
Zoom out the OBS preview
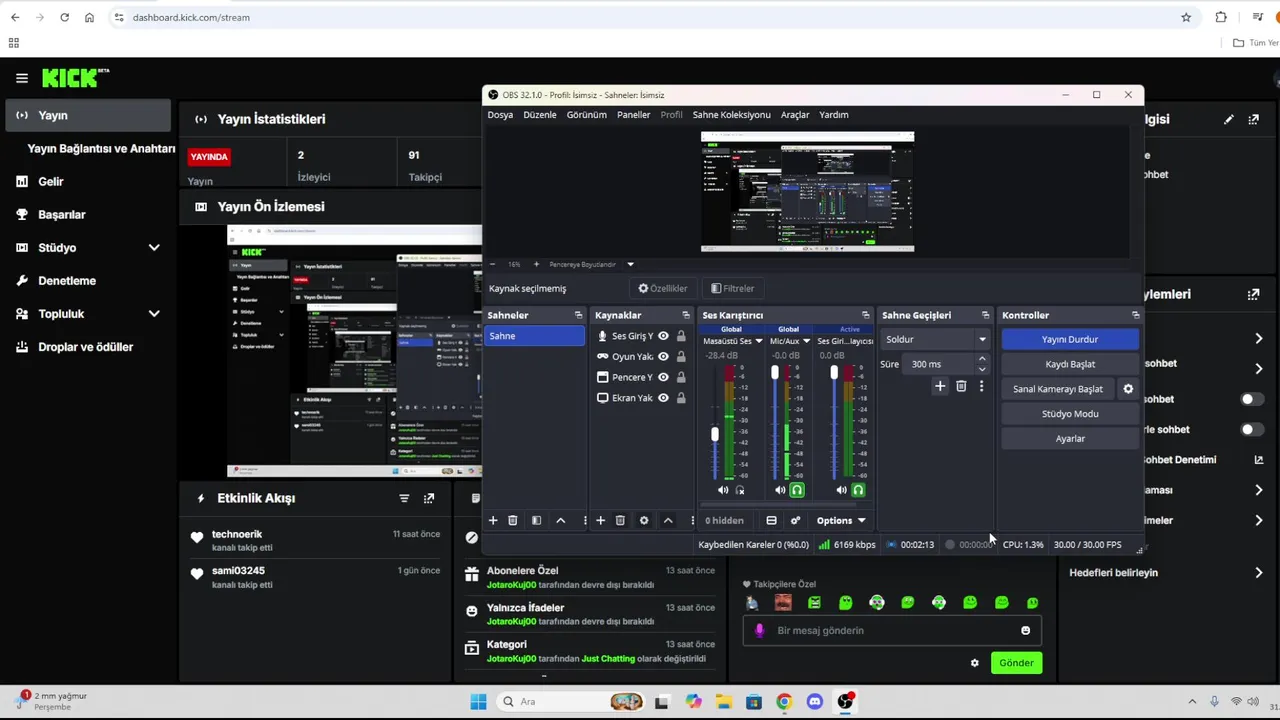492,264
